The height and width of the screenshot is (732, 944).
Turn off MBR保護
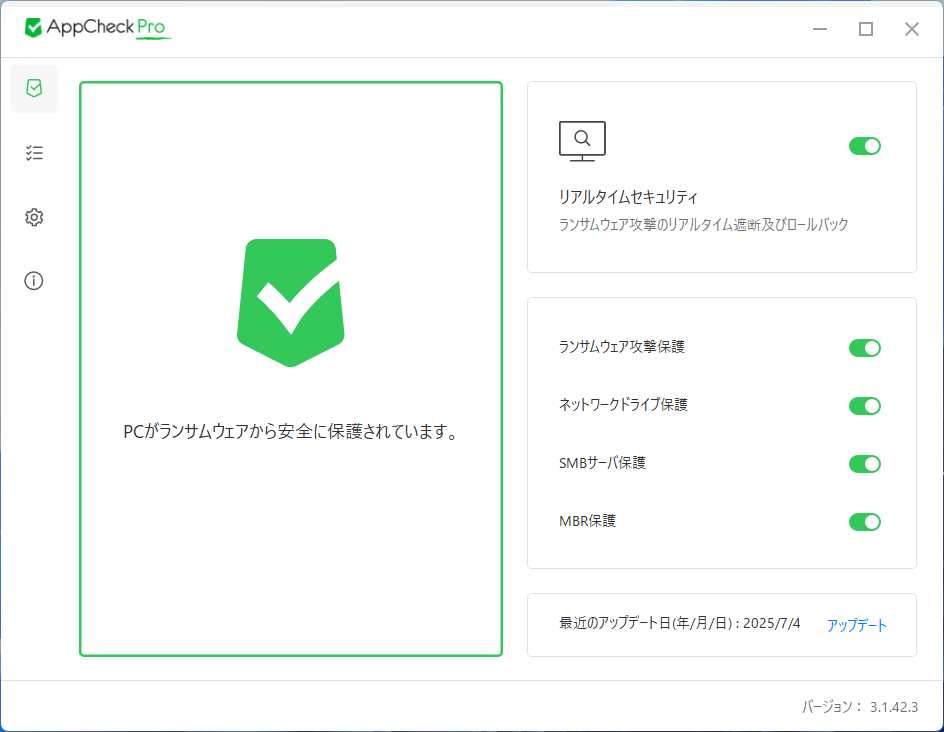(864, 521)
